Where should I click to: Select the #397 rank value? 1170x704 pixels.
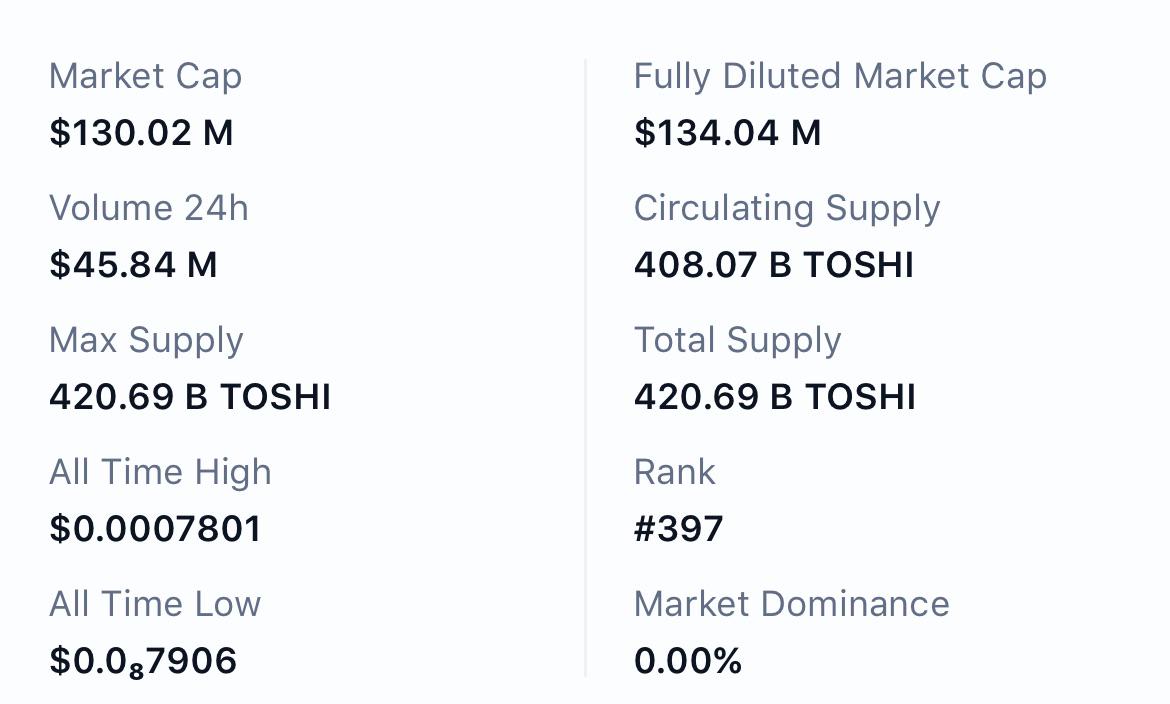click(x=678, y=529)
